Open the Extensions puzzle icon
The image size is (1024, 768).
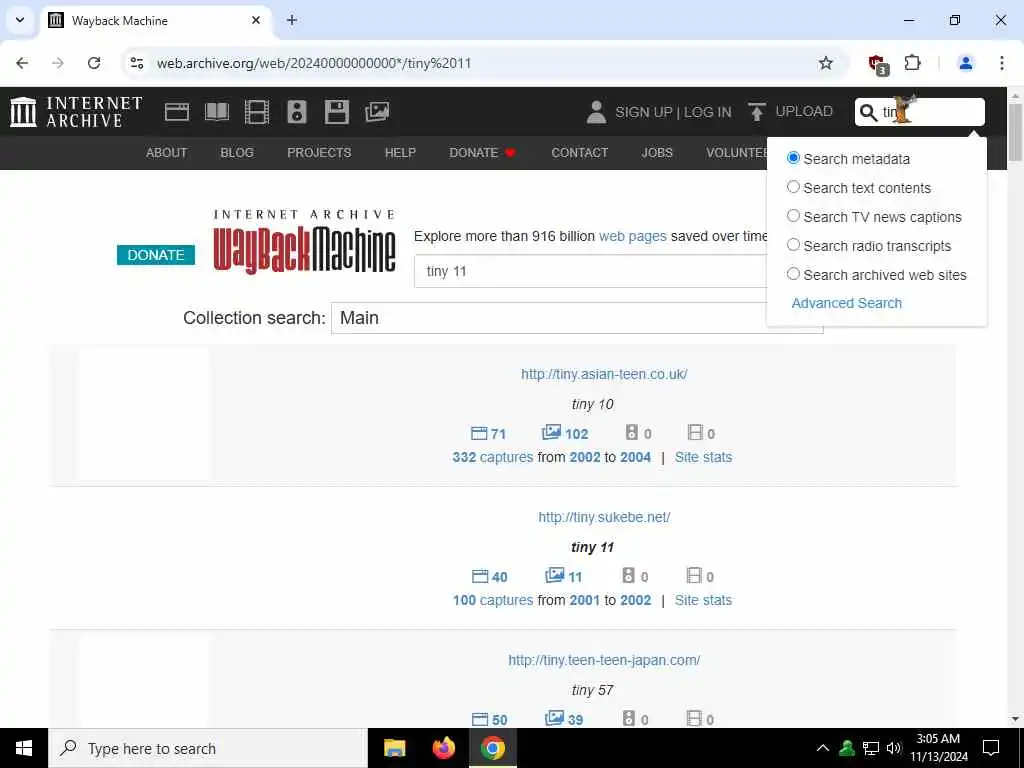(912, 63)
